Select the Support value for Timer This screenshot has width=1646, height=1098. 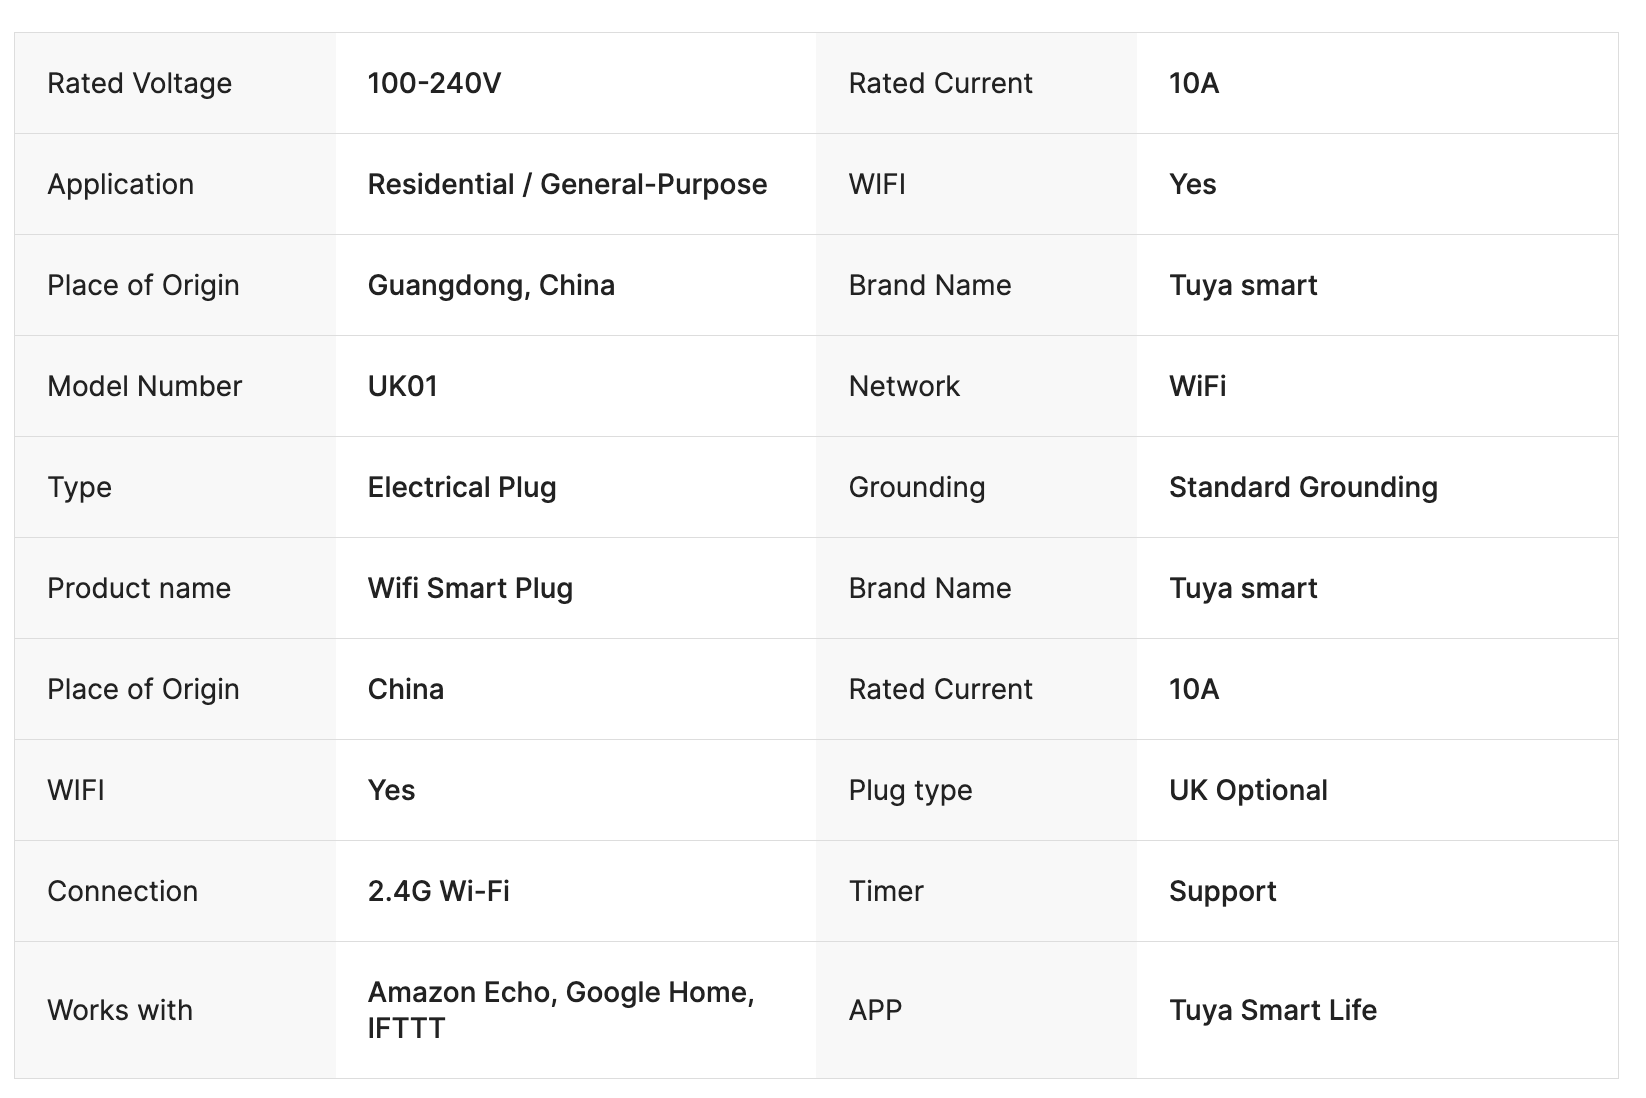(x=1222, y=891)
